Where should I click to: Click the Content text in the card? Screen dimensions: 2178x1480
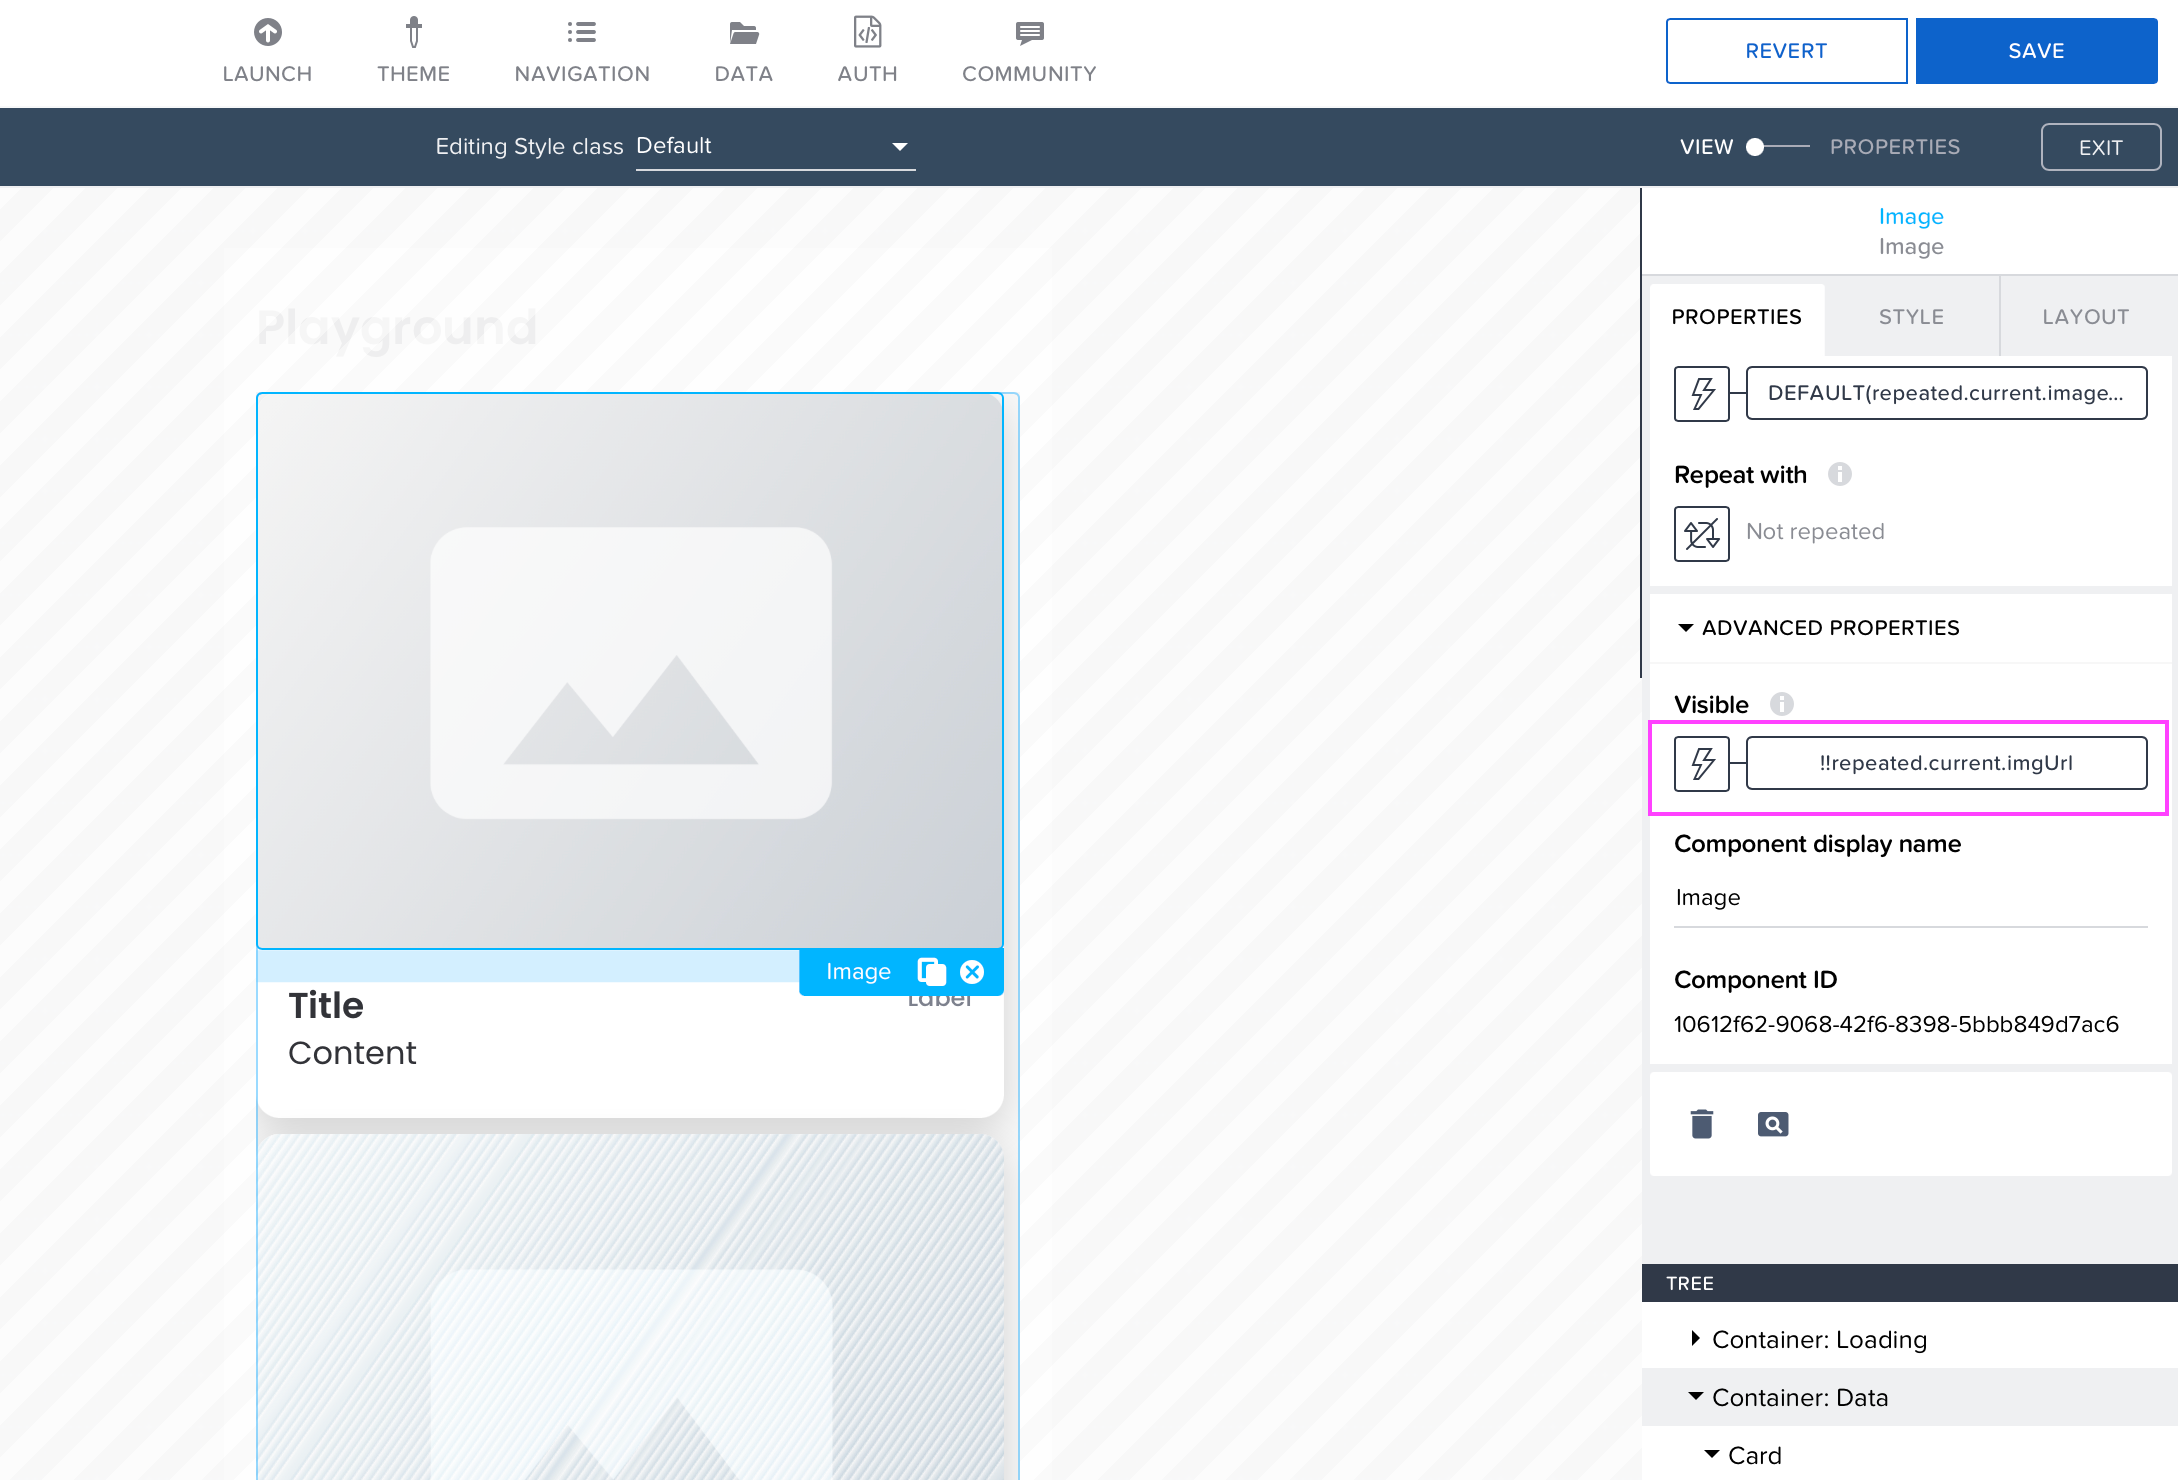[x=352, y=1052]
